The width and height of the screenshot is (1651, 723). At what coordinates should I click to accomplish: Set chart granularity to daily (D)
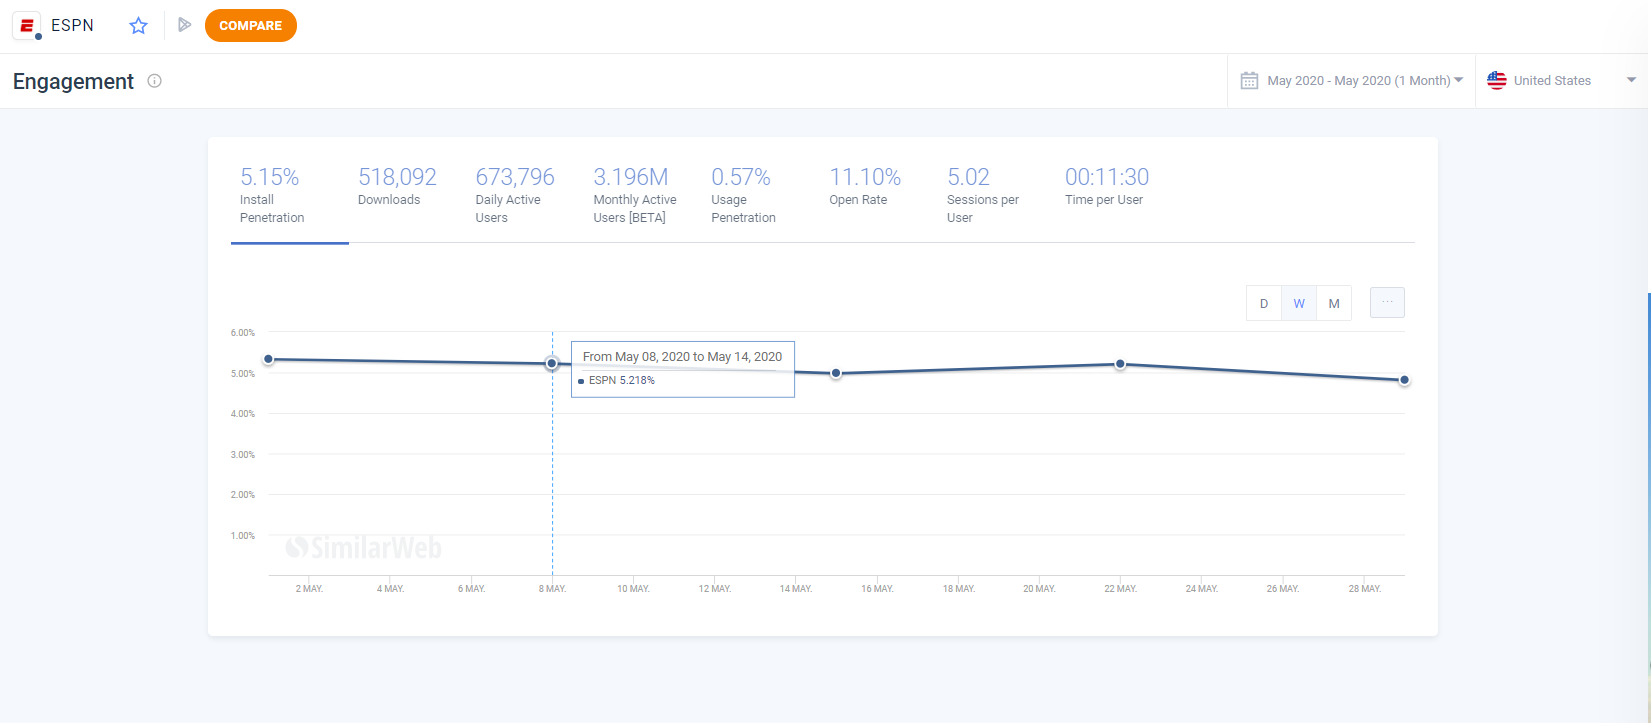point(1264,303)
